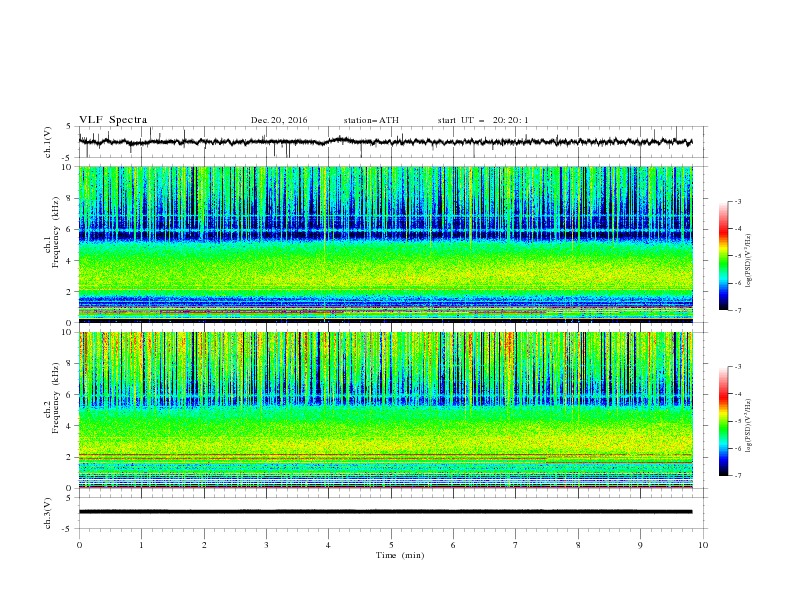This screenshot has height=612, width=792.
Task: Click the time axis tick label "4"
Action: point(328,545)
